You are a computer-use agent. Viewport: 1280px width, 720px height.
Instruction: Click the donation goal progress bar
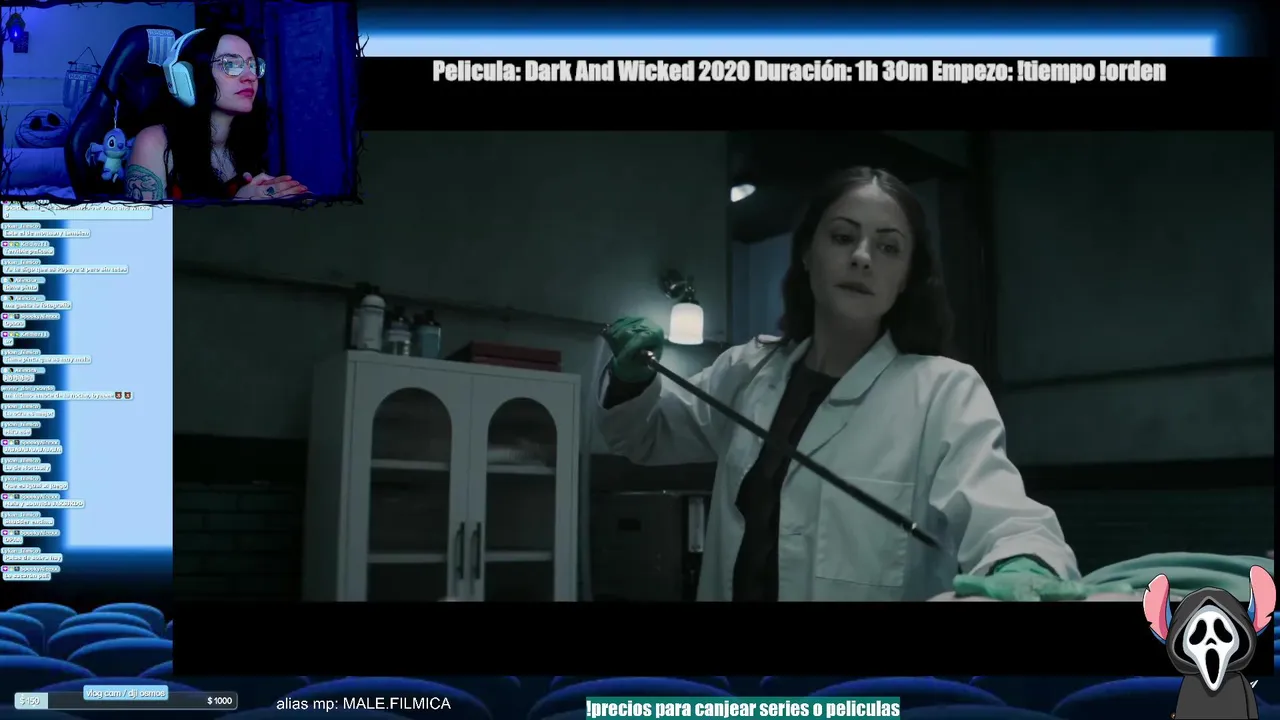click(x=126, y=700)
